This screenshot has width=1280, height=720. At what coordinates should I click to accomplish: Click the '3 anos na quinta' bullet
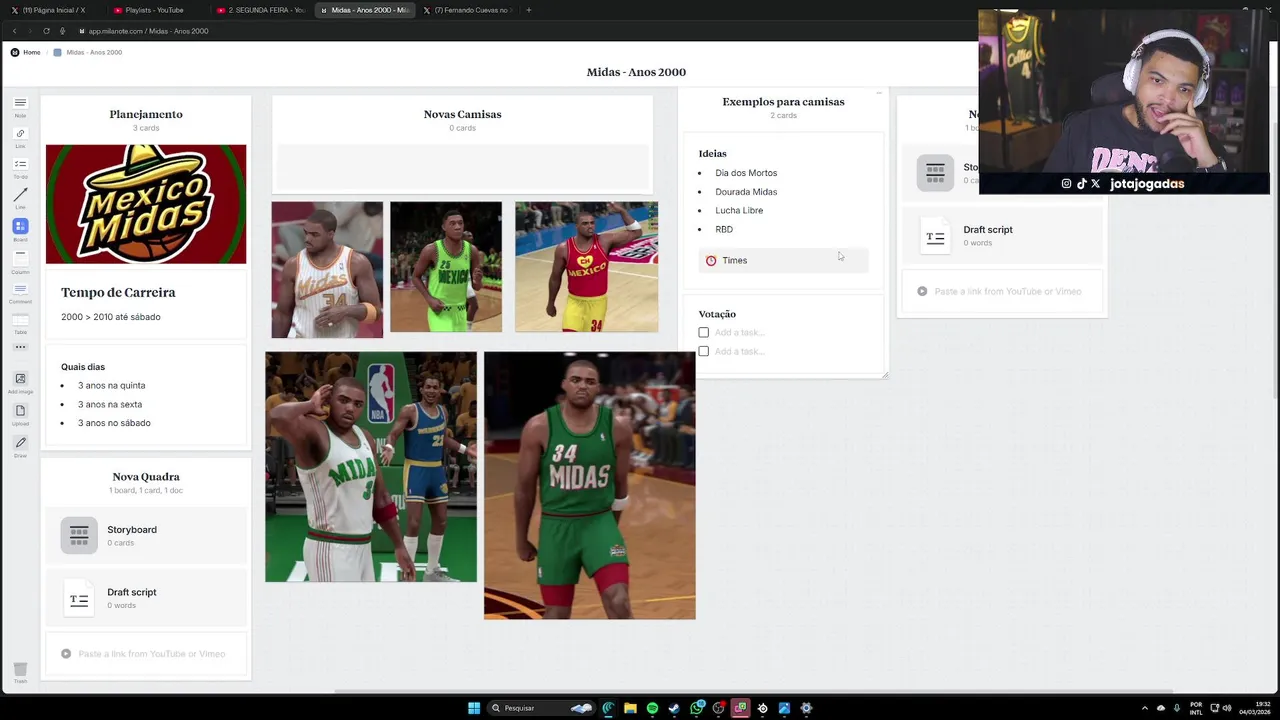pos(111,385)
